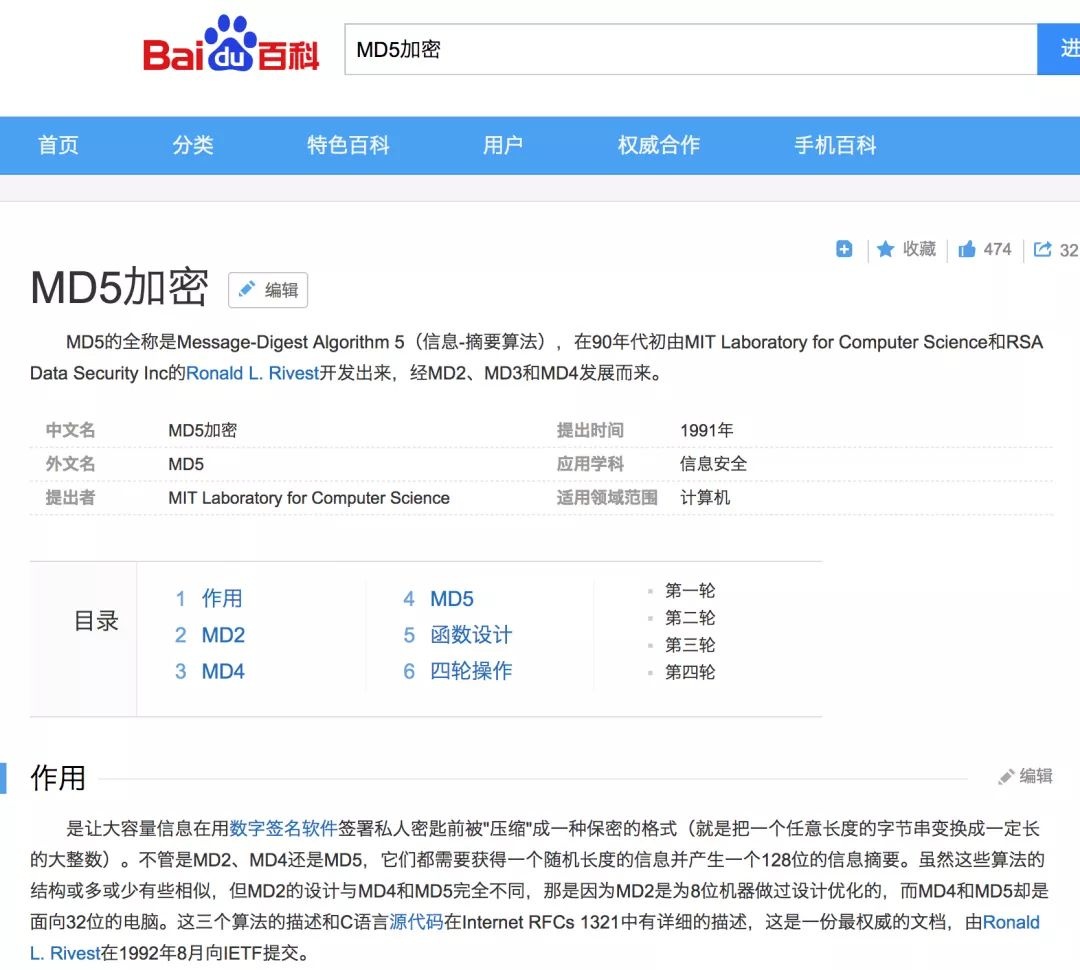Image resolution: width=1080 pixels, height=970 pixels.
Task: Click the 适用领域范围 field label
Action: click(607, 498)
